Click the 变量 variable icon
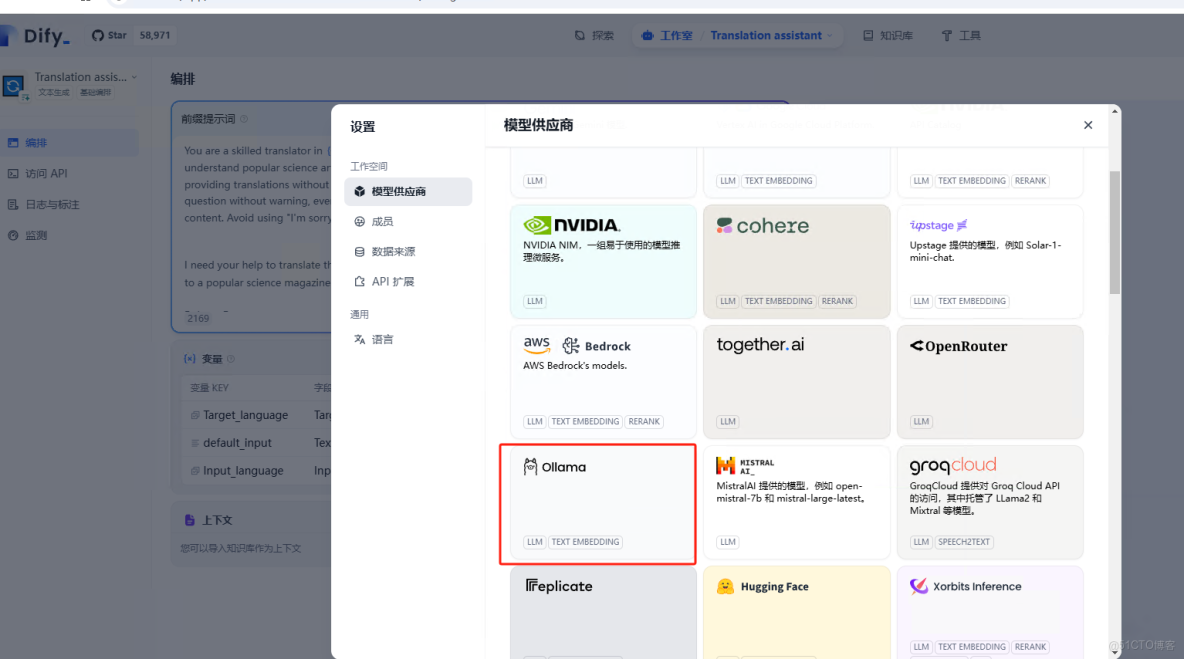Viewport: 1184px width, 659px height. pos(190,359)
